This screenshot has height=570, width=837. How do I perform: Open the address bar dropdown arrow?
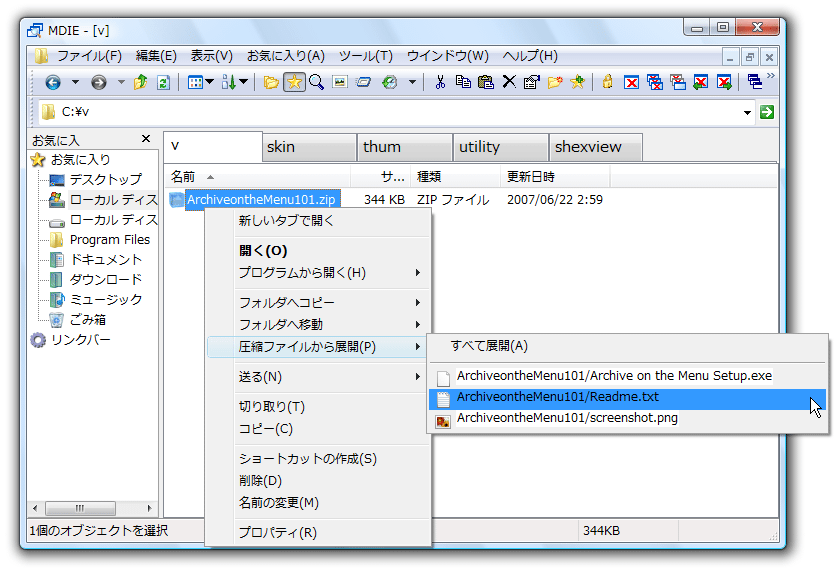click(x=747, y=113)
